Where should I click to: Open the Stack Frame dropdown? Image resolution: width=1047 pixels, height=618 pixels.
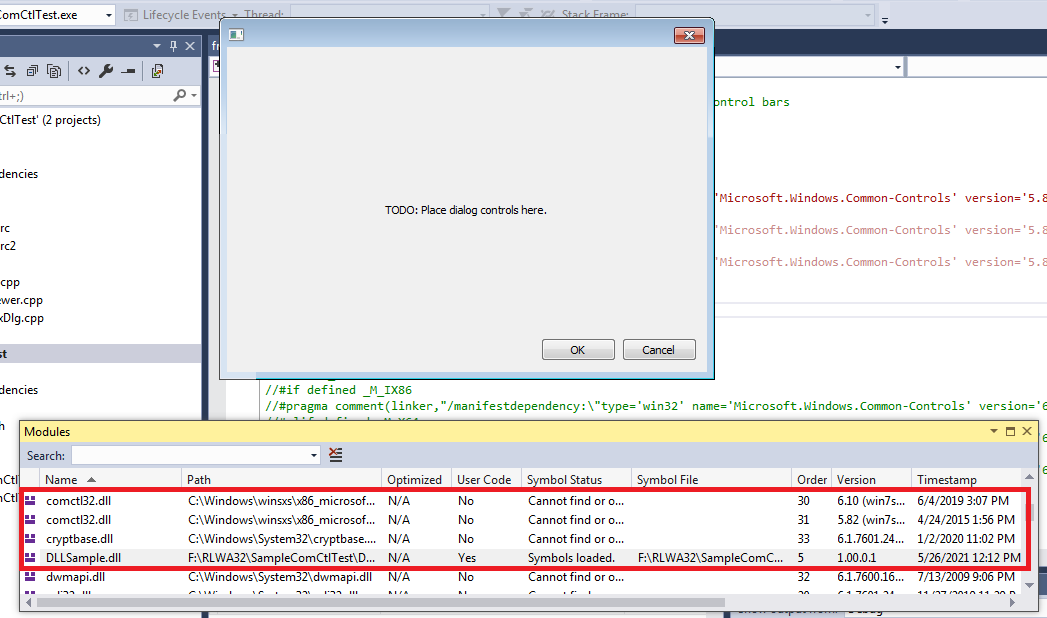[867, 15]
